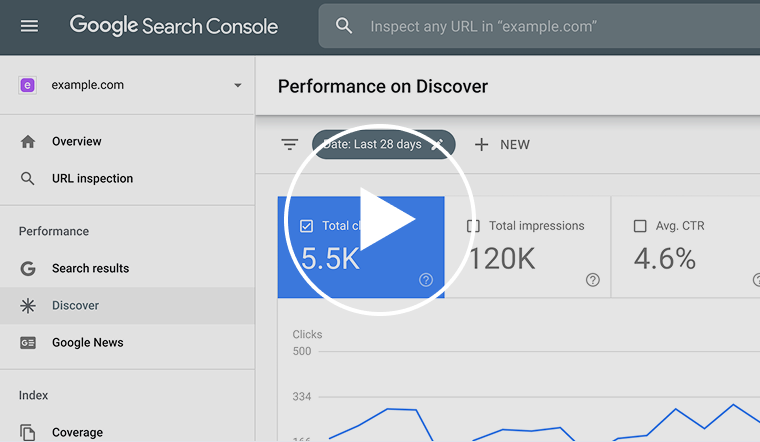The width and height of the screenshot is (760, 442).
Task: Click the plus icon beside NEW
Action: pyautogui.click(x=481, y=144)
